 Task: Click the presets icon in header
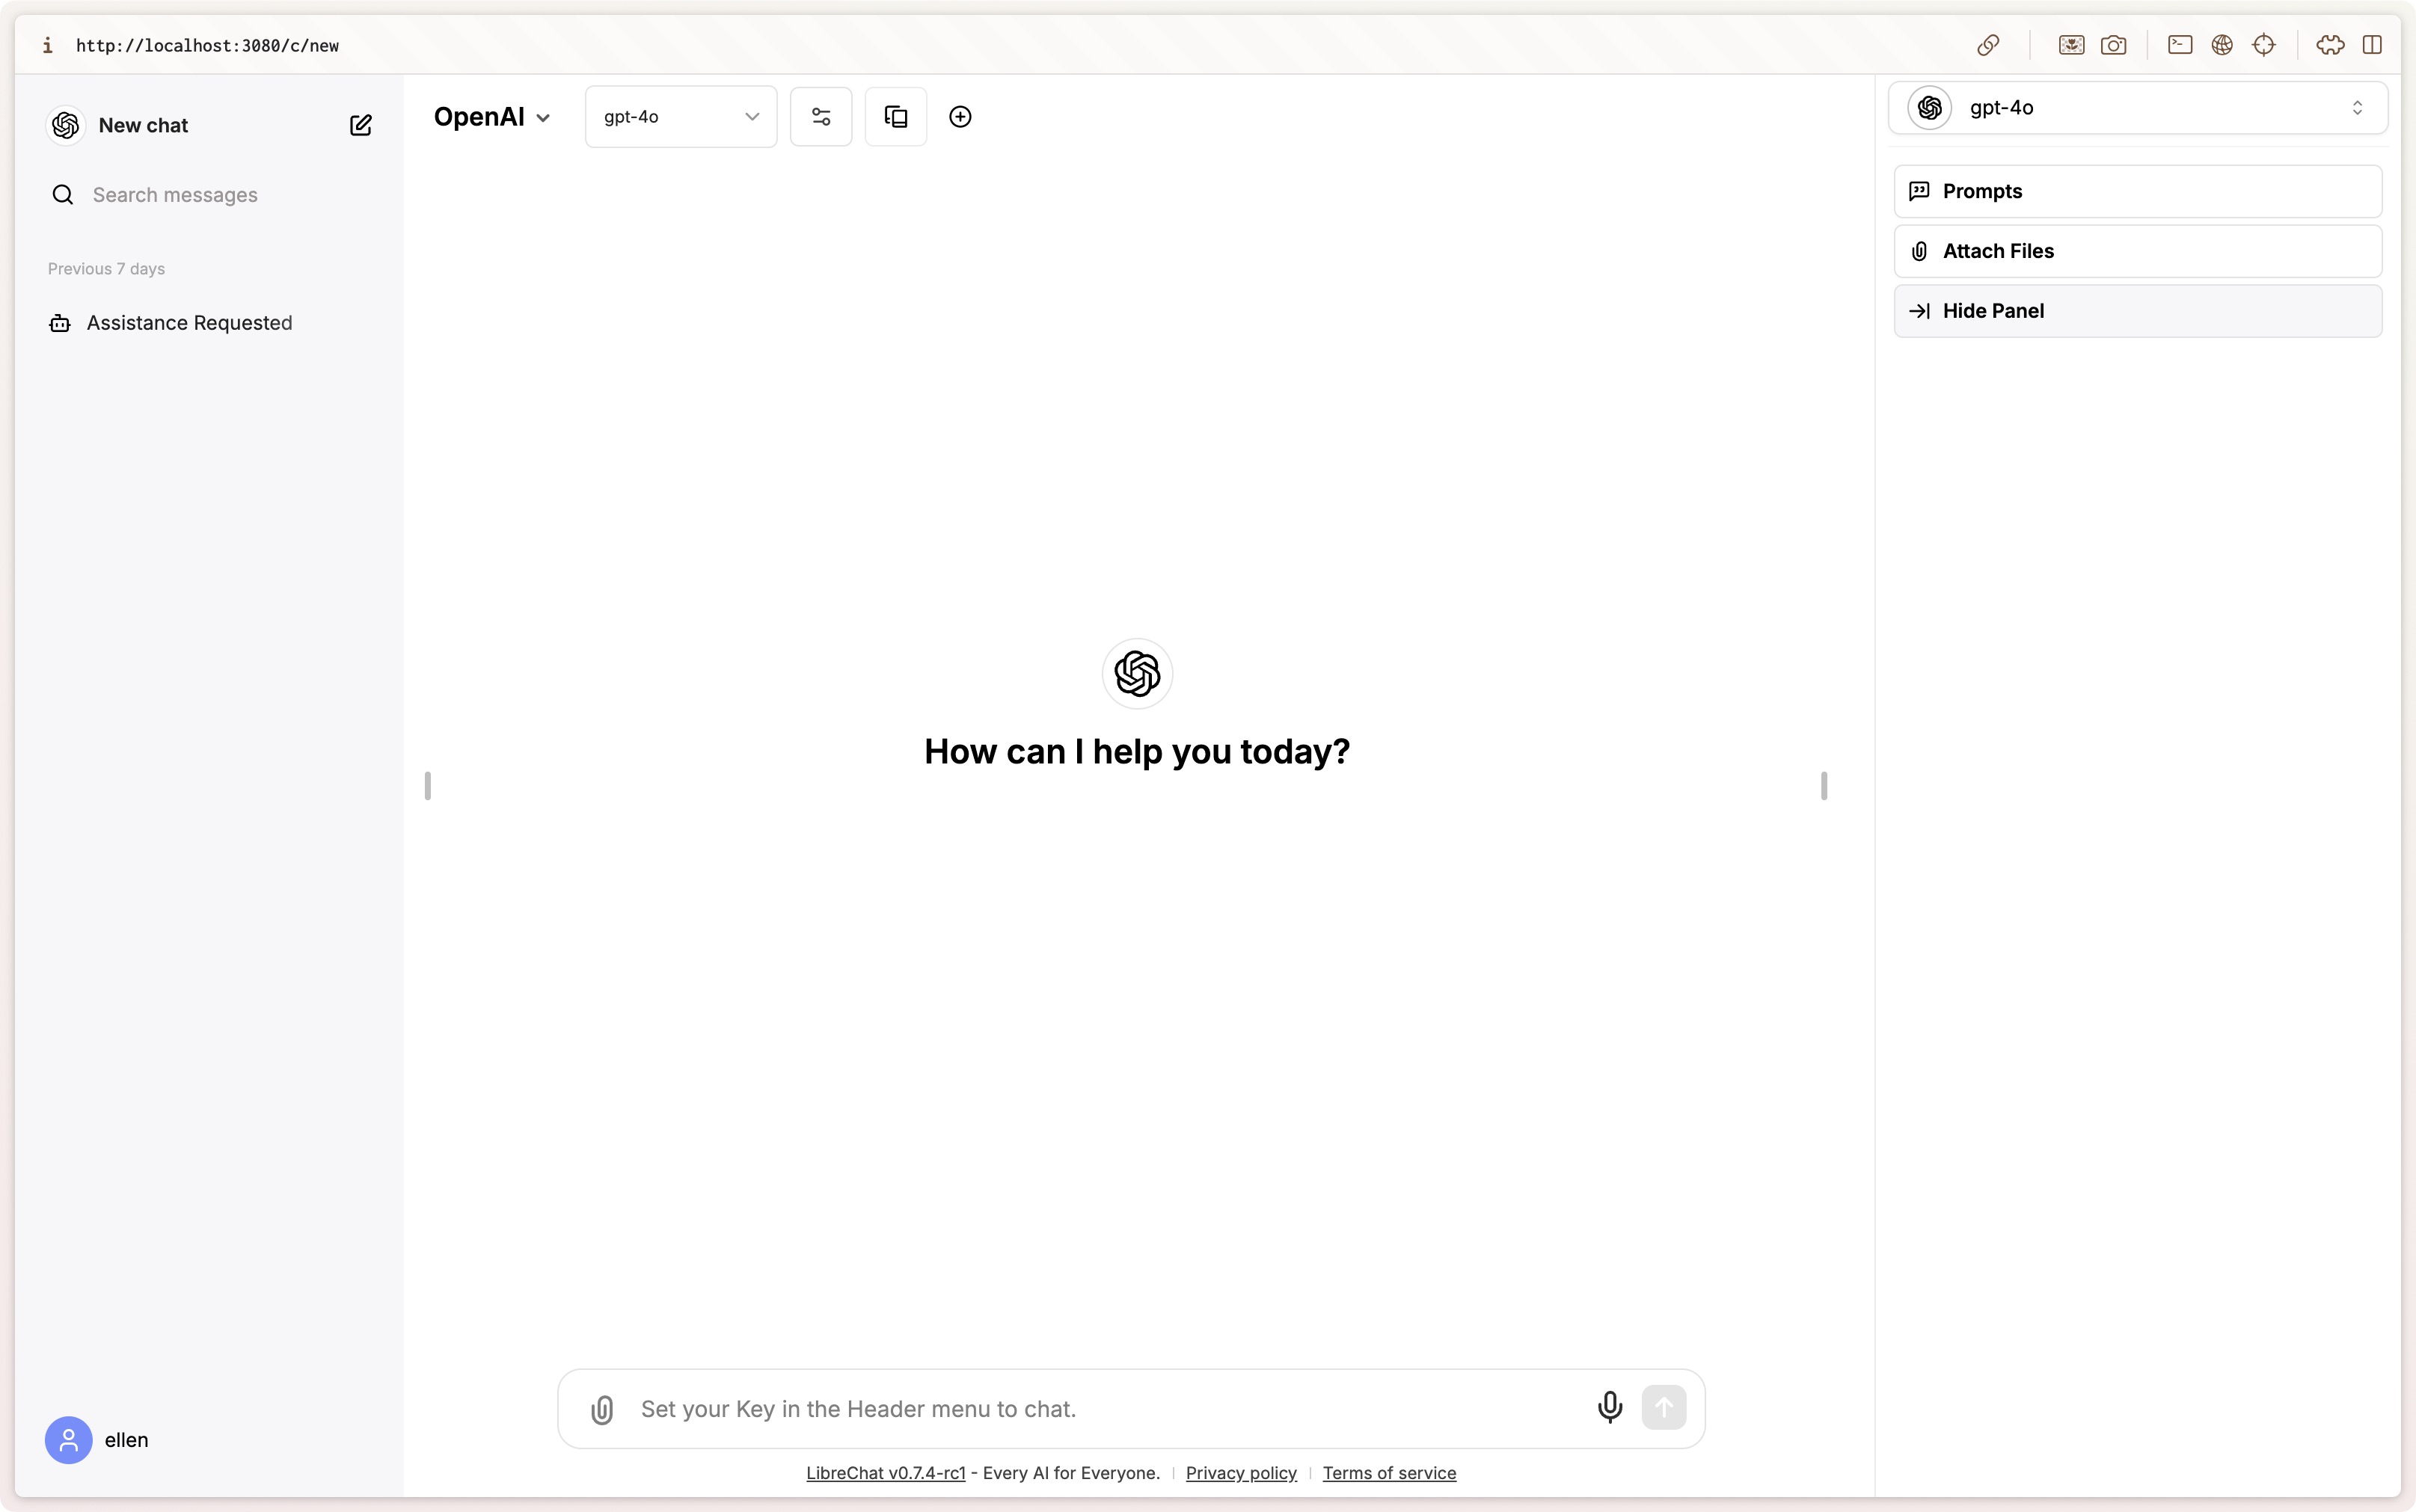click(x=896, y=117)
